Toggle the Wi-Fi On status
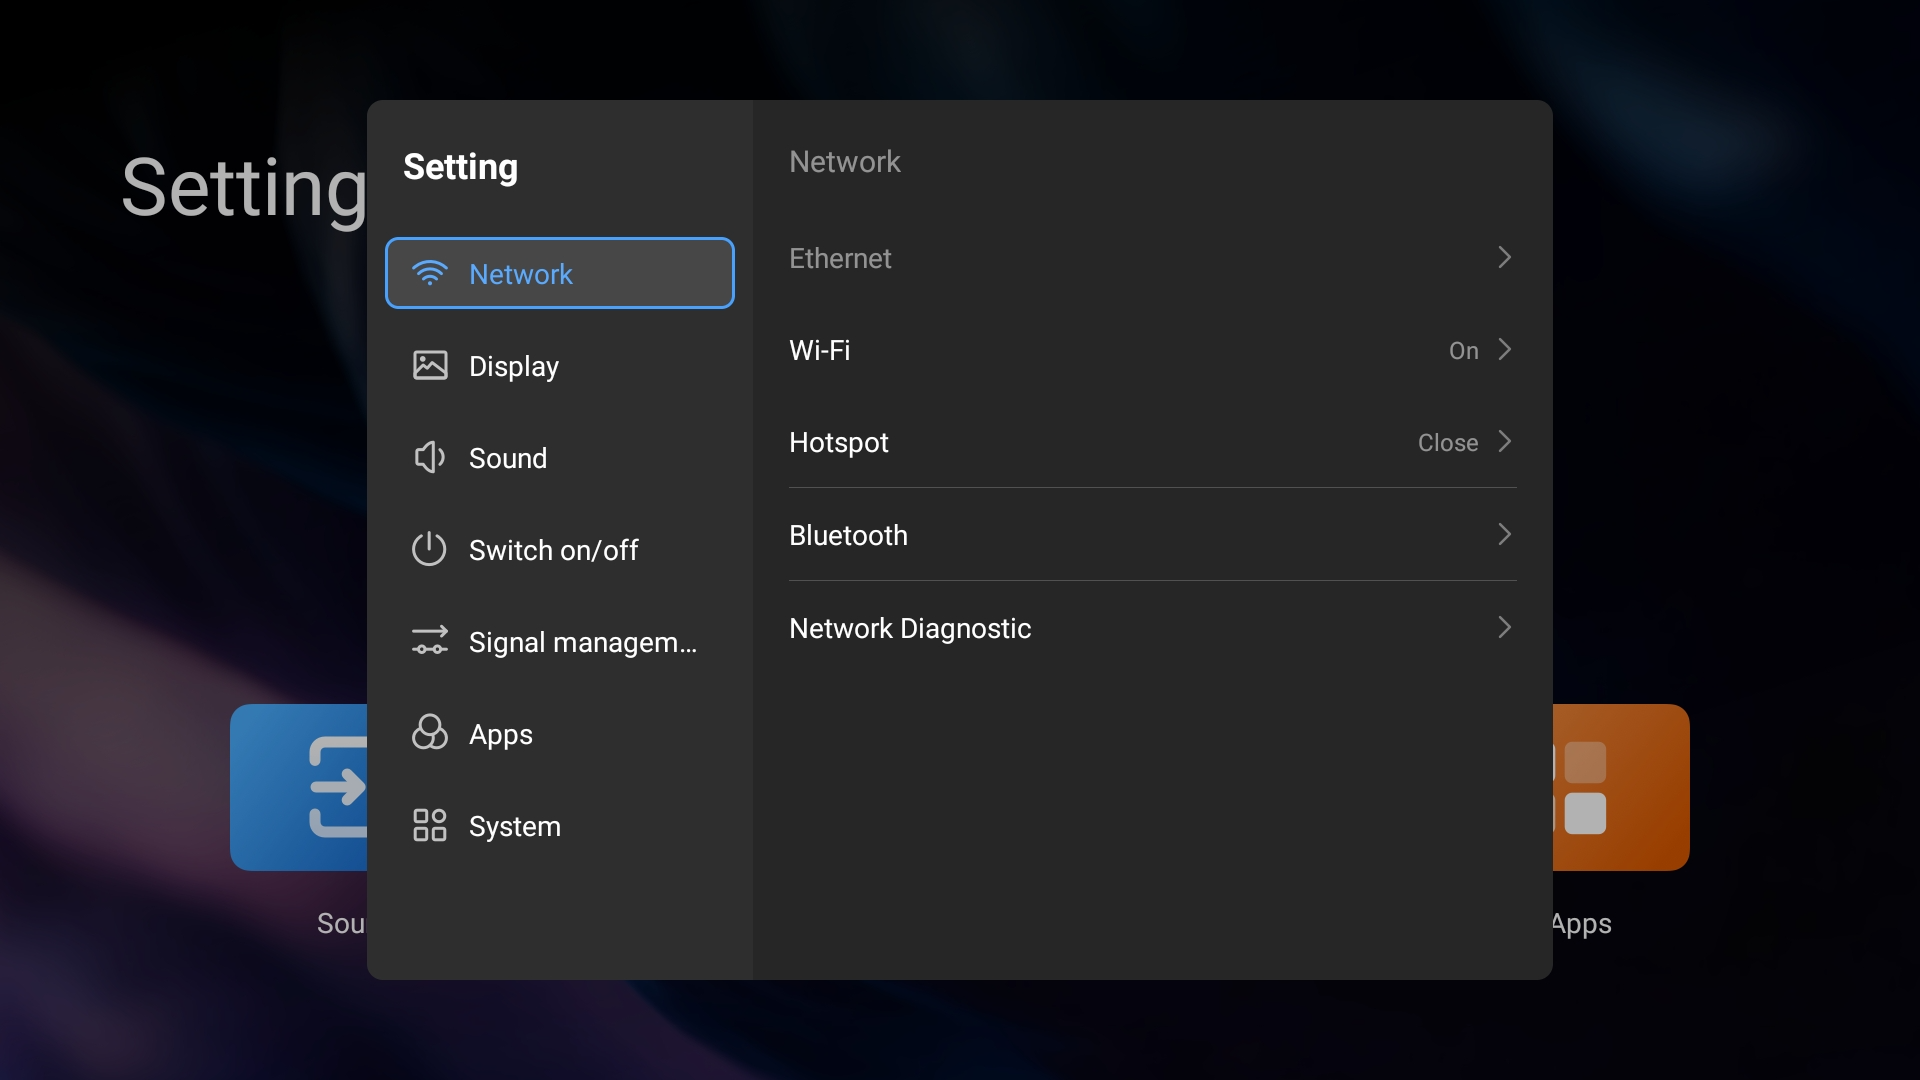Screen dimensions: 1920x1080 point(1463,351)
